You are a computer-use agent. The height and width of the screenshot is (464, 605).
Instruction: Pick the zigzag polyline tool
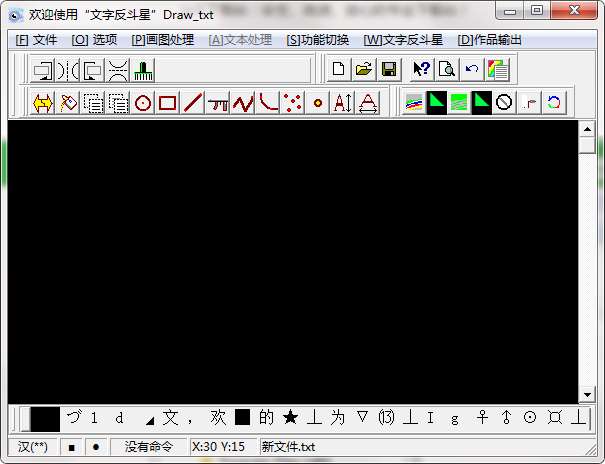coord(243,103)
